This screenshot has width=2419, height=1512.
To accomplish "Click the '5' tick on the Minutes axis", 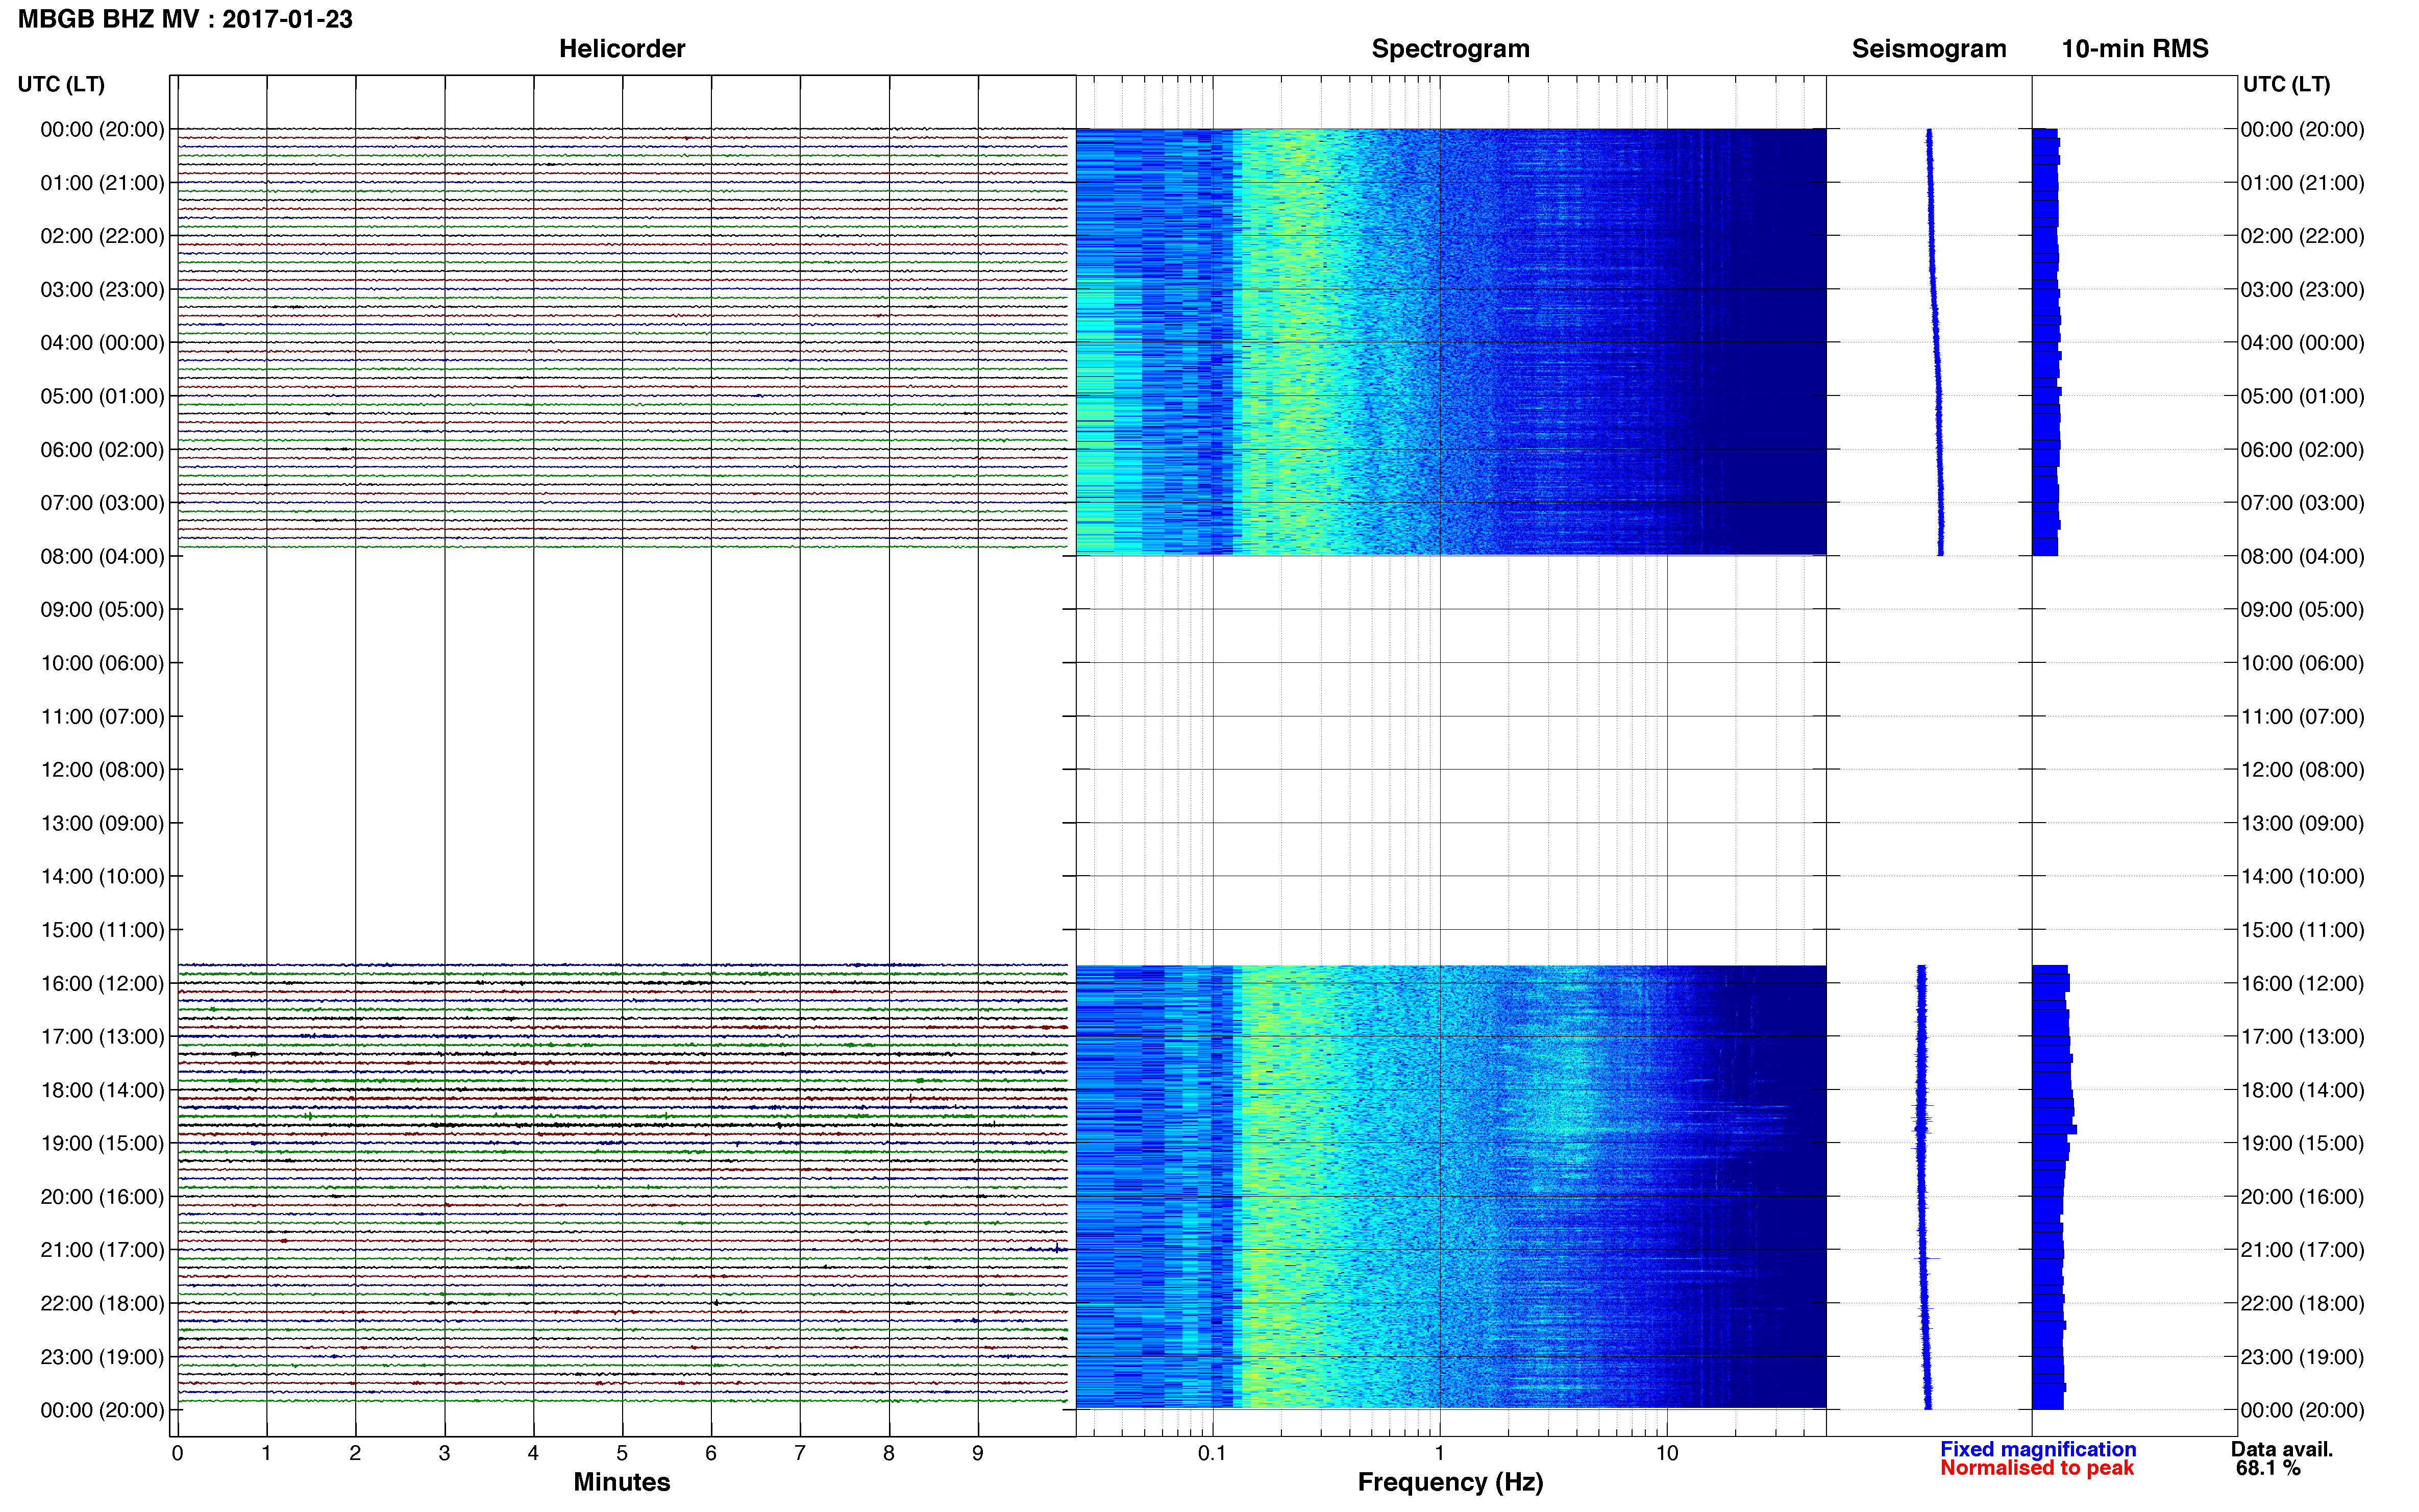I will click(622, 1453).
